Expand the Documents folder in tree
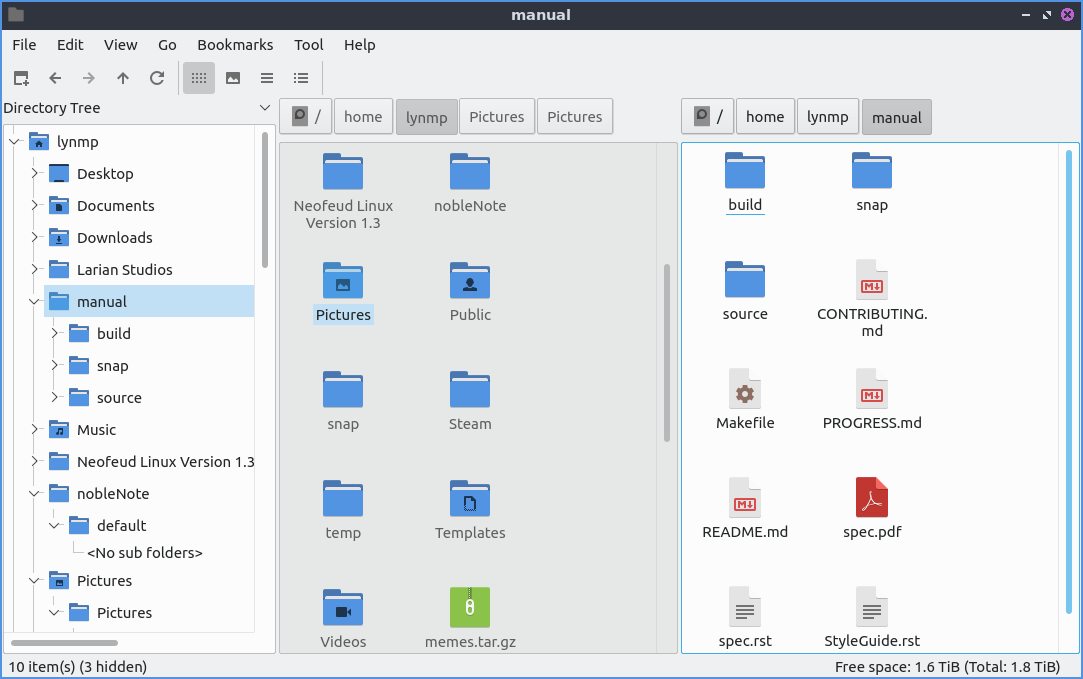 tap(34, 206)
